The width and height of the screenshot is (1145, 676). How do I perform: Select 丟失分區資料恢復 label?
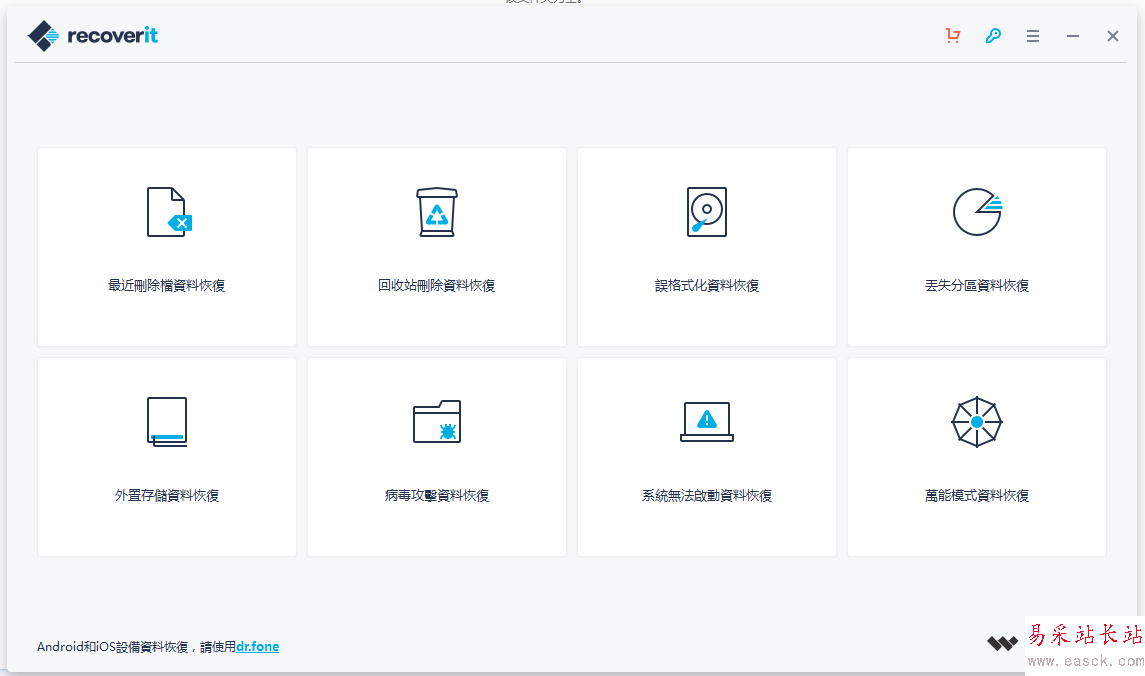977,285
